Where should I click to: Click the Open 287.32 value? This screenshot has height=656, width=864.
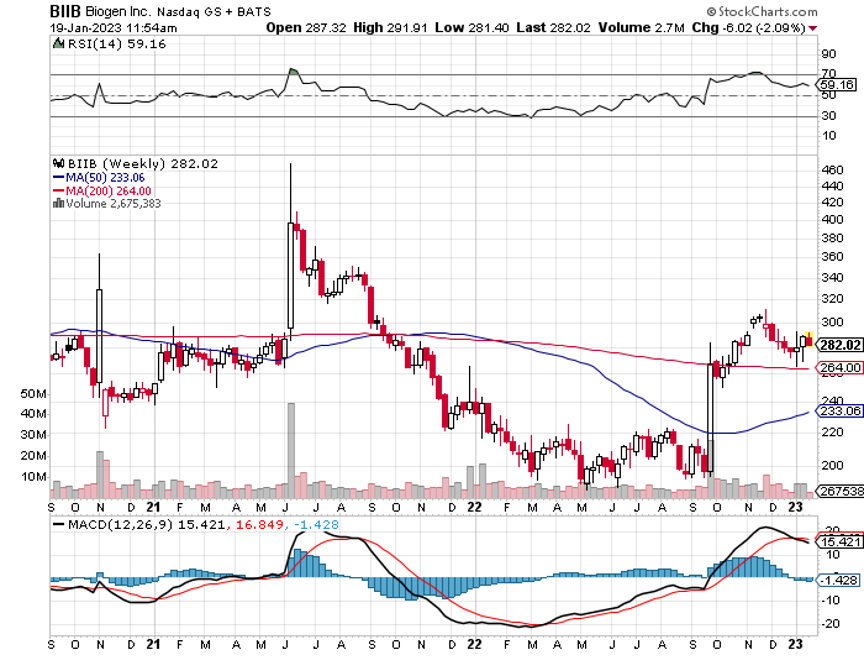pos(306,28)
